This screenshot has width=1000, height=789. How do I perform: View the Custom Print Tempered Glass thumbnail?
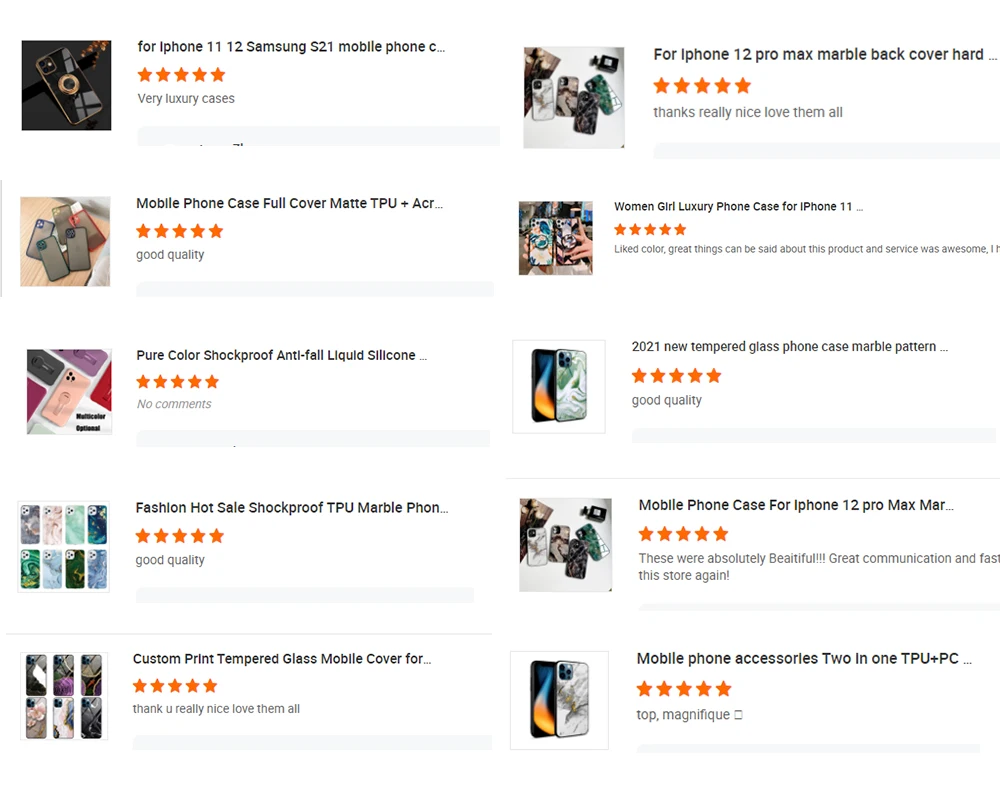(x=64, y=696)
